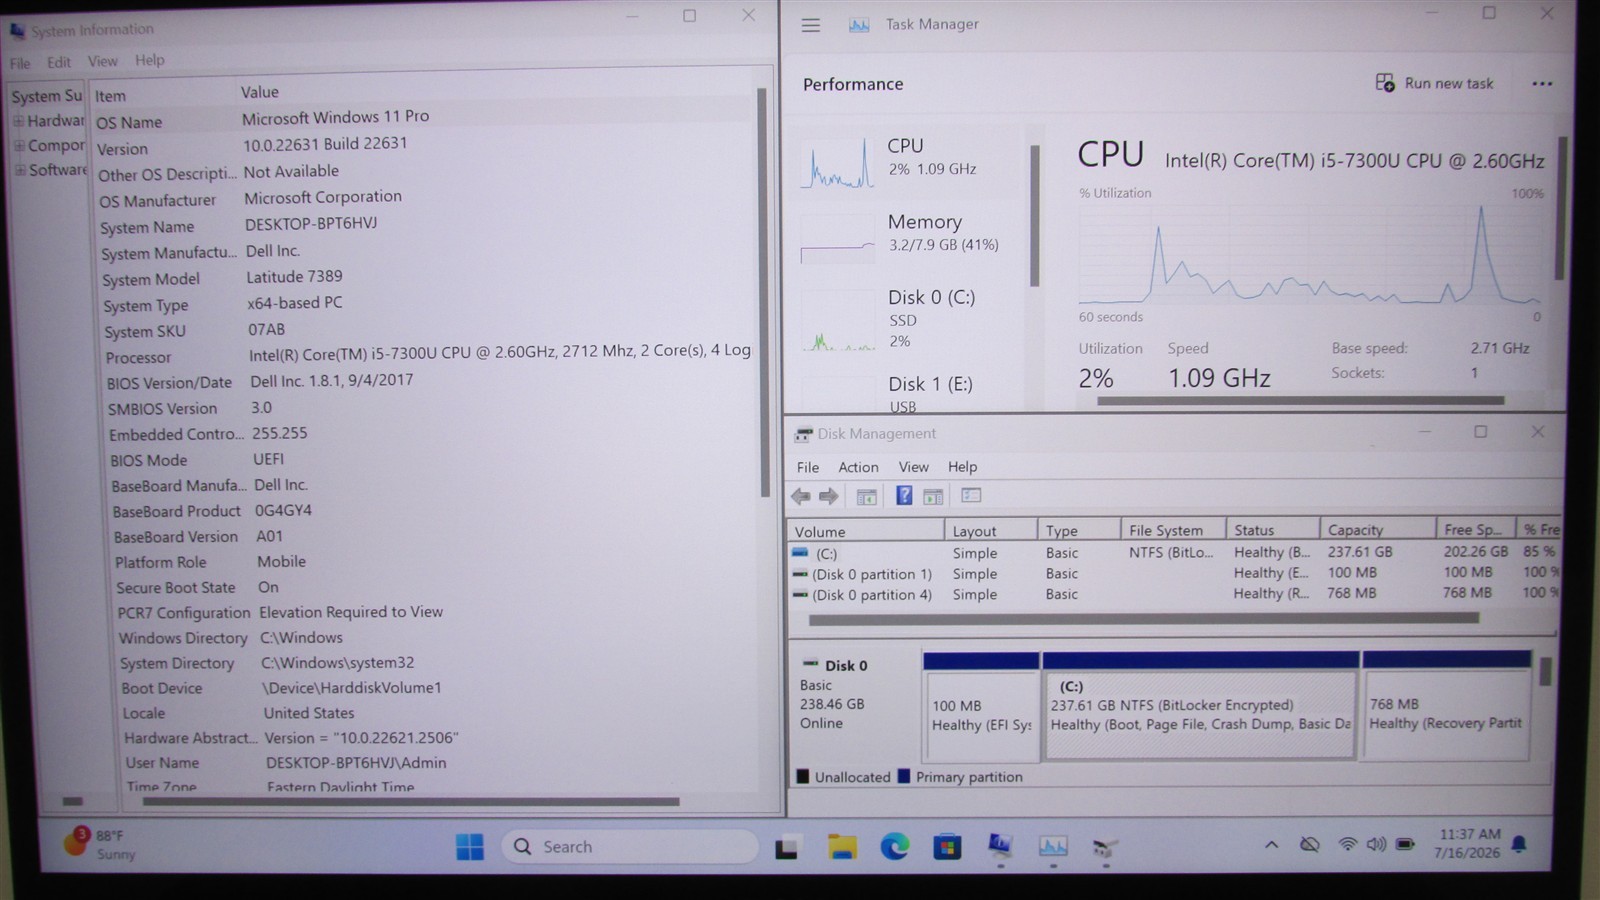Open Disk Management File menu

pyautogui.click(x=808, y=467)
